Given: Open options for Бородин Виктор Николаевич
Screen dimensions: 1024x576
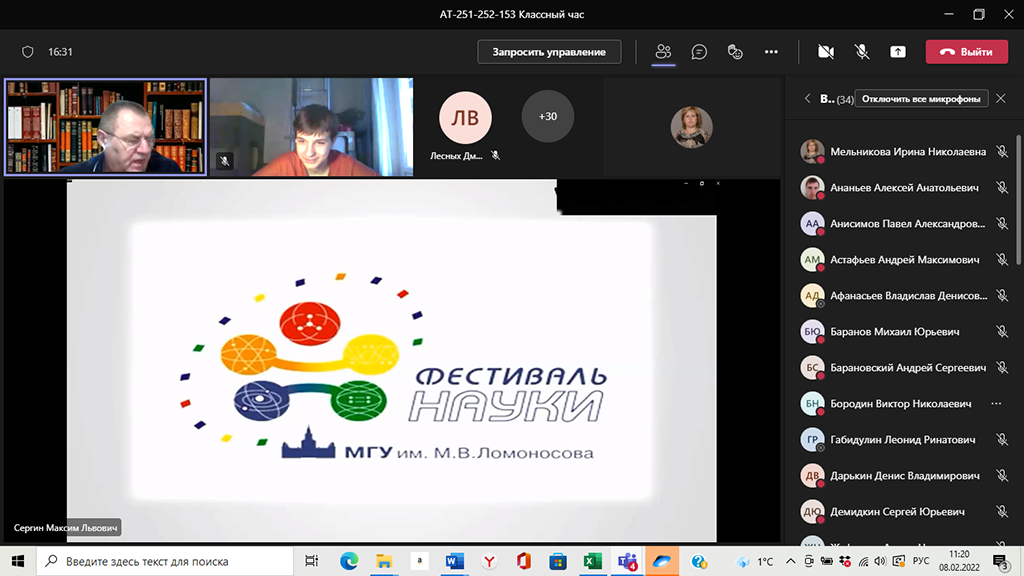Looking at the screenshot, I should 996,404.
